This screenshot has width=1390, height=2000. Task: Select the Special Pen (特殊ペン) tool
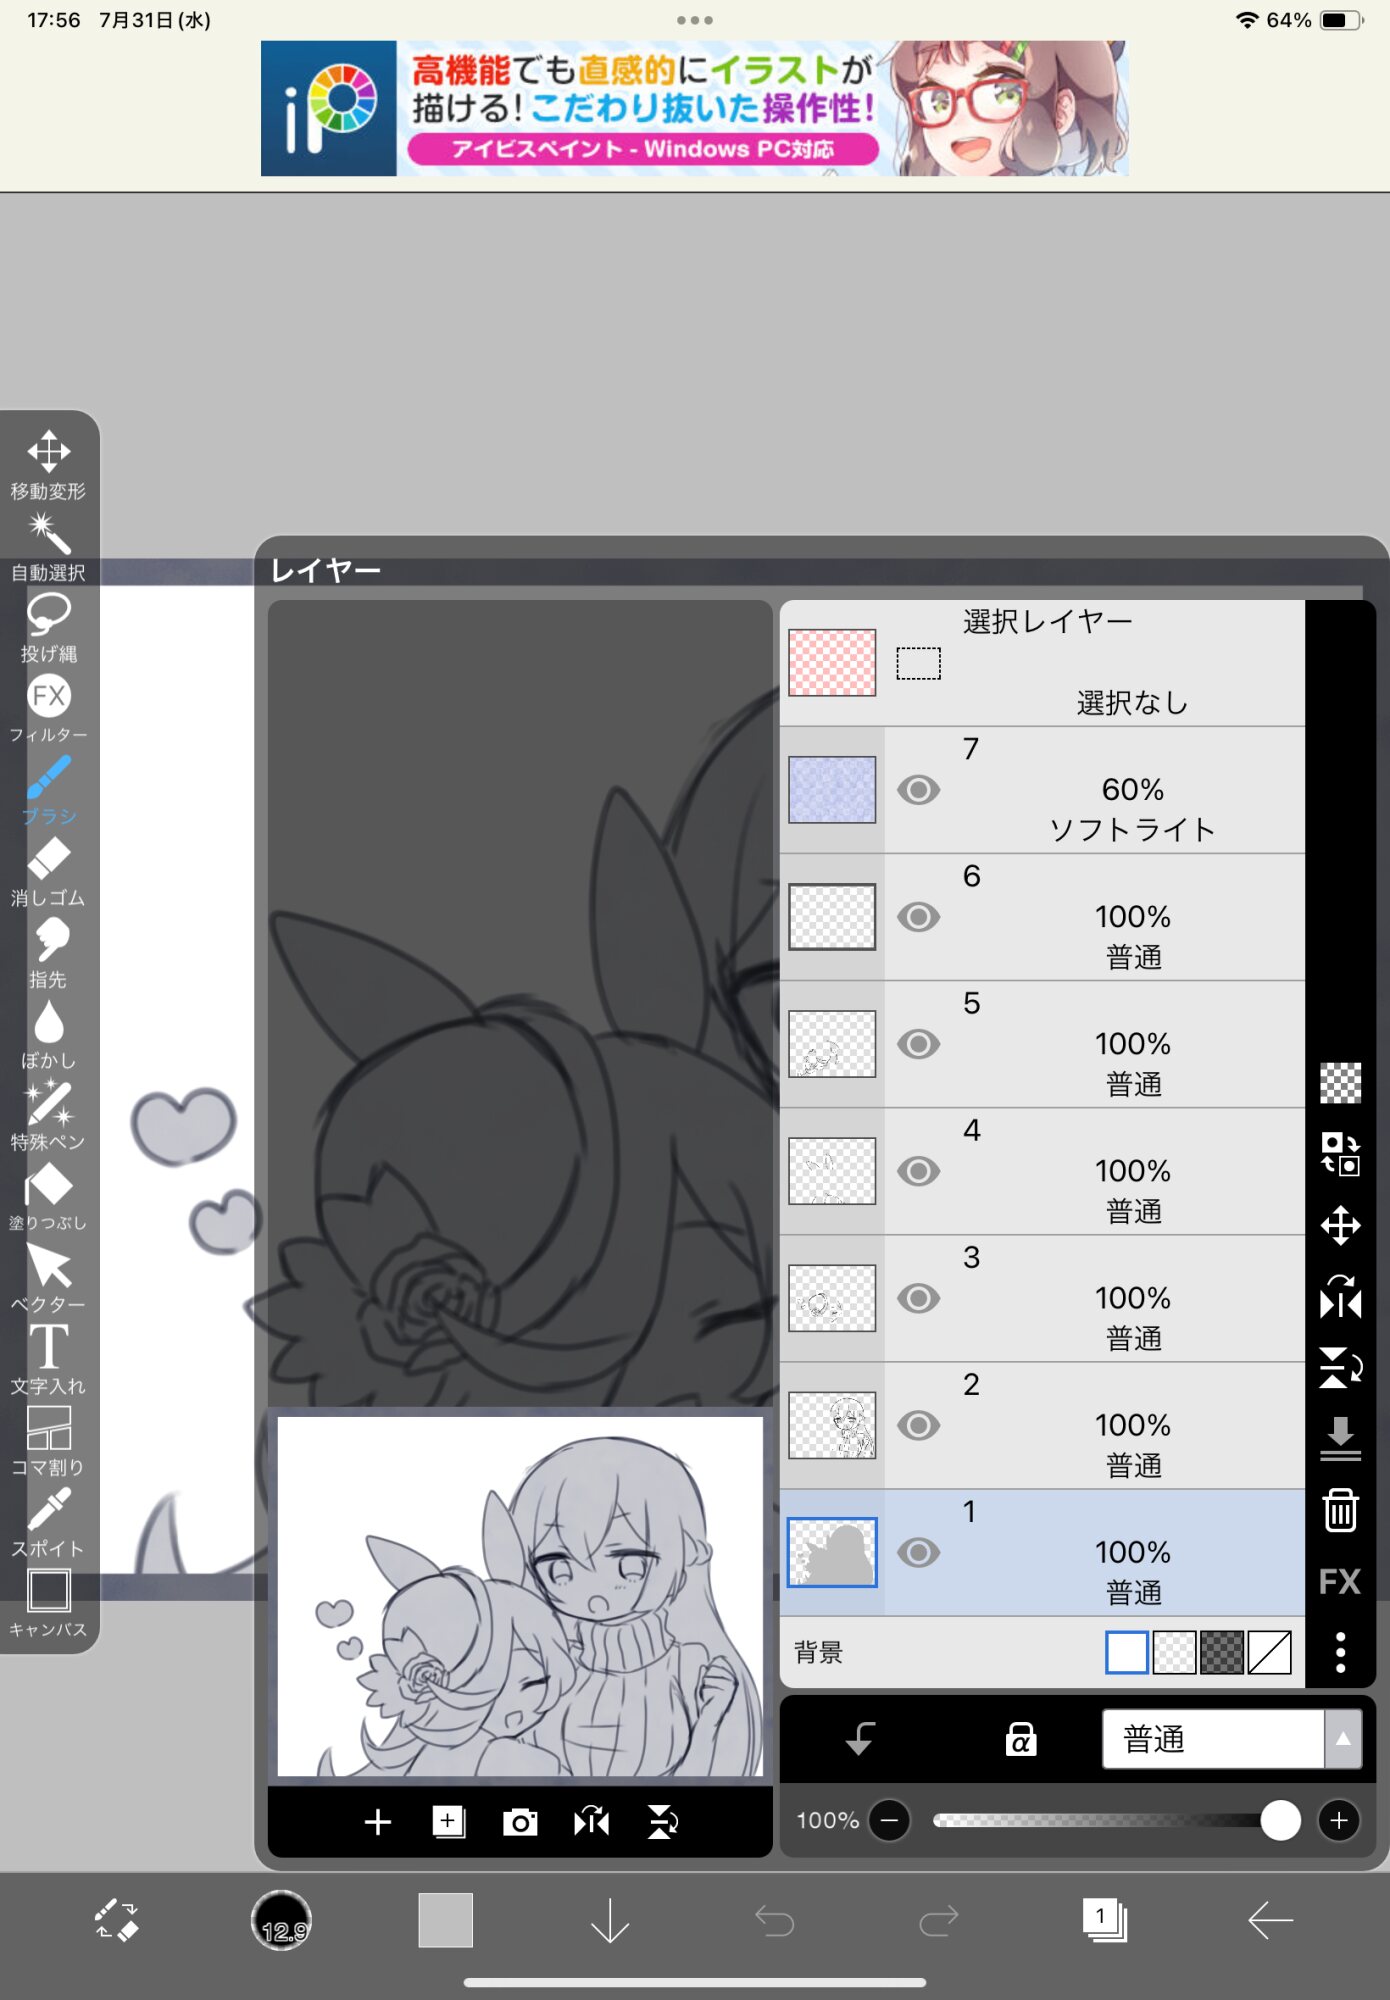click(x=48, y=1115)
